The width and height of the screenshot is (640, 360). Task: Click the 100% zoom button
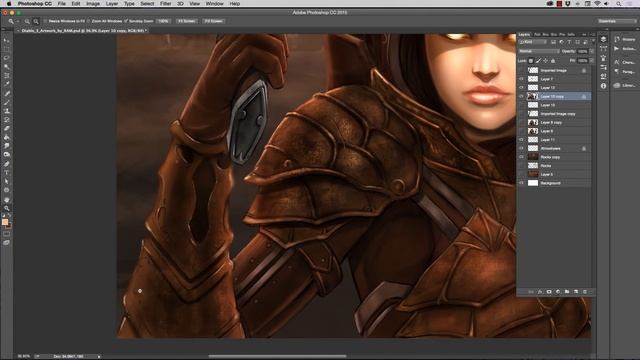point(163,21)
